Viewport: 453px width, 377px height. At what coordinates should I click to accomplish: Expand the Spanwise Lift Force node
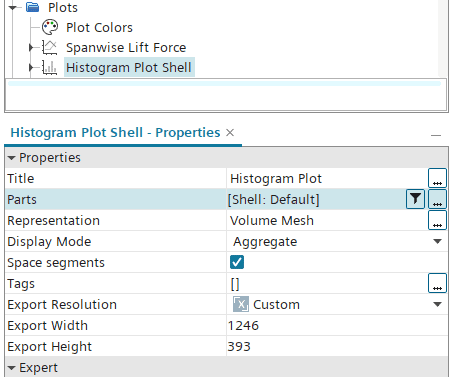31,47
